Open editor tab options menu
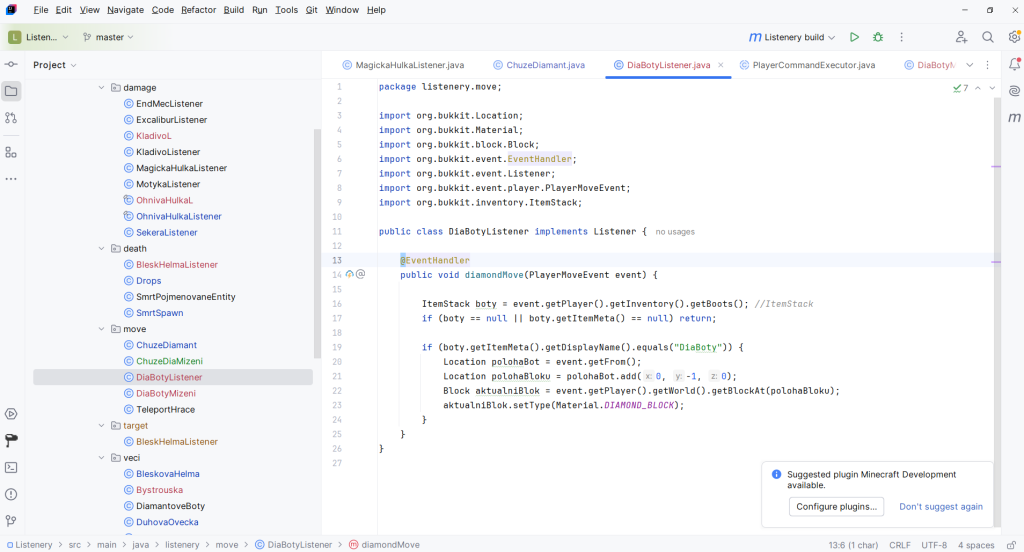 pos(987,65)
